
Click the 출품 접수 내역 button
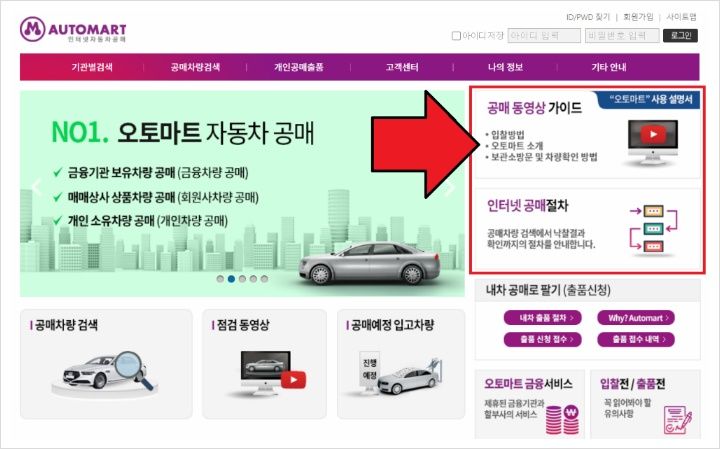[636, 339]
